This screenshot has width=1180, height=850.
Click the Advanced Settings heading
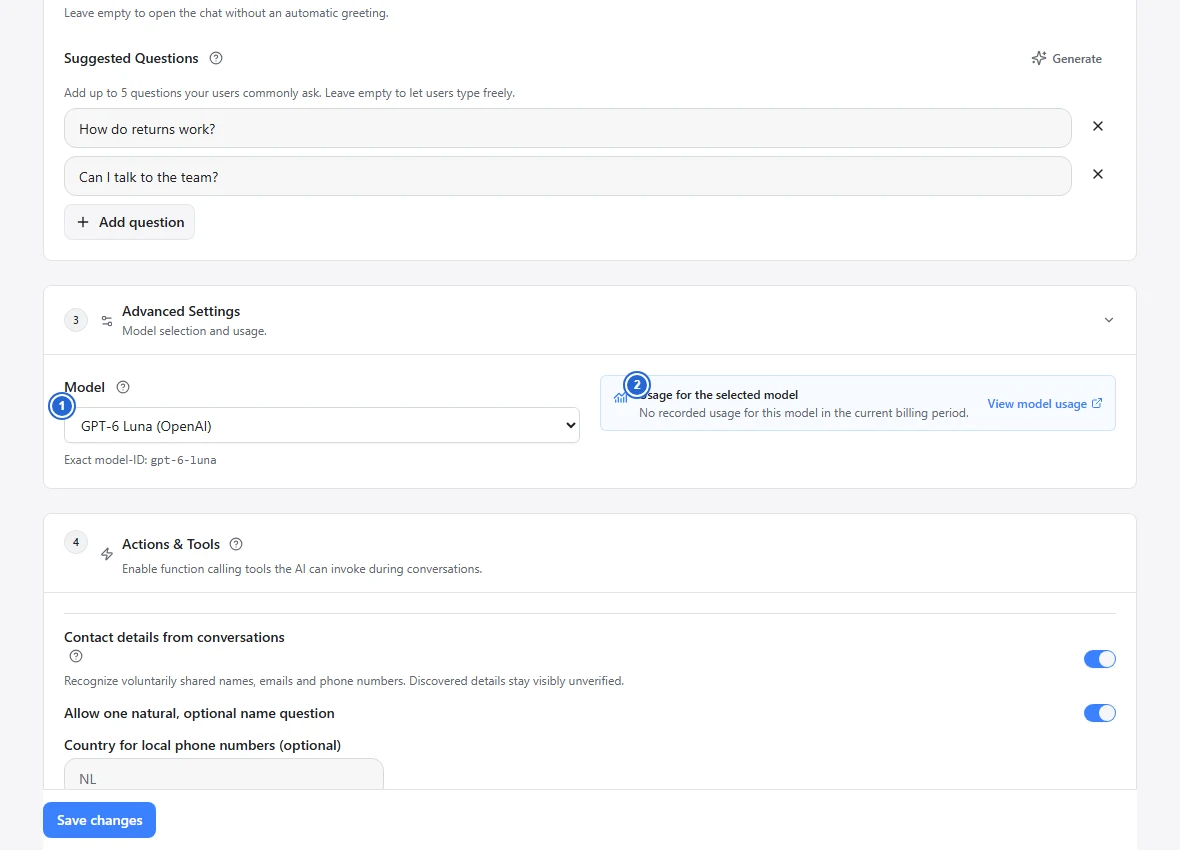pyautogui.click(x=181, y=311)
